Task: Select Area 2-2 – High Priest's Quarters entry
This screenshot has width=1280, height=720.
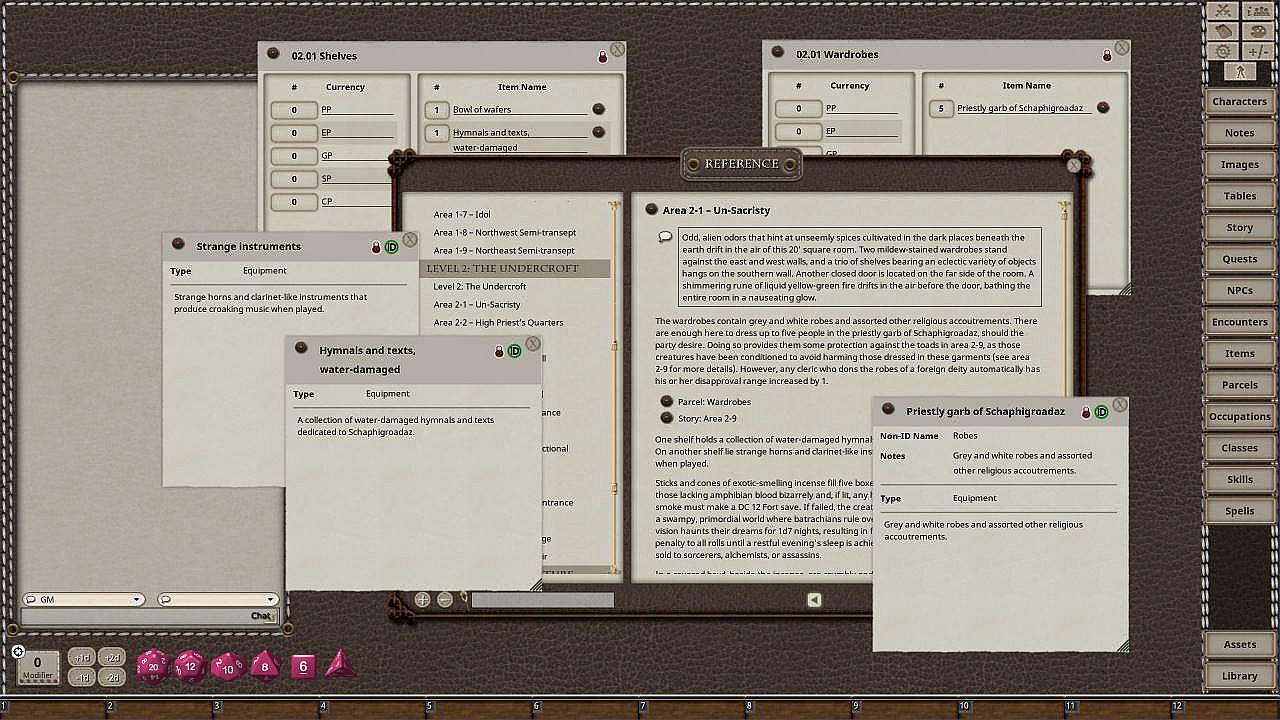Action: 498,322
